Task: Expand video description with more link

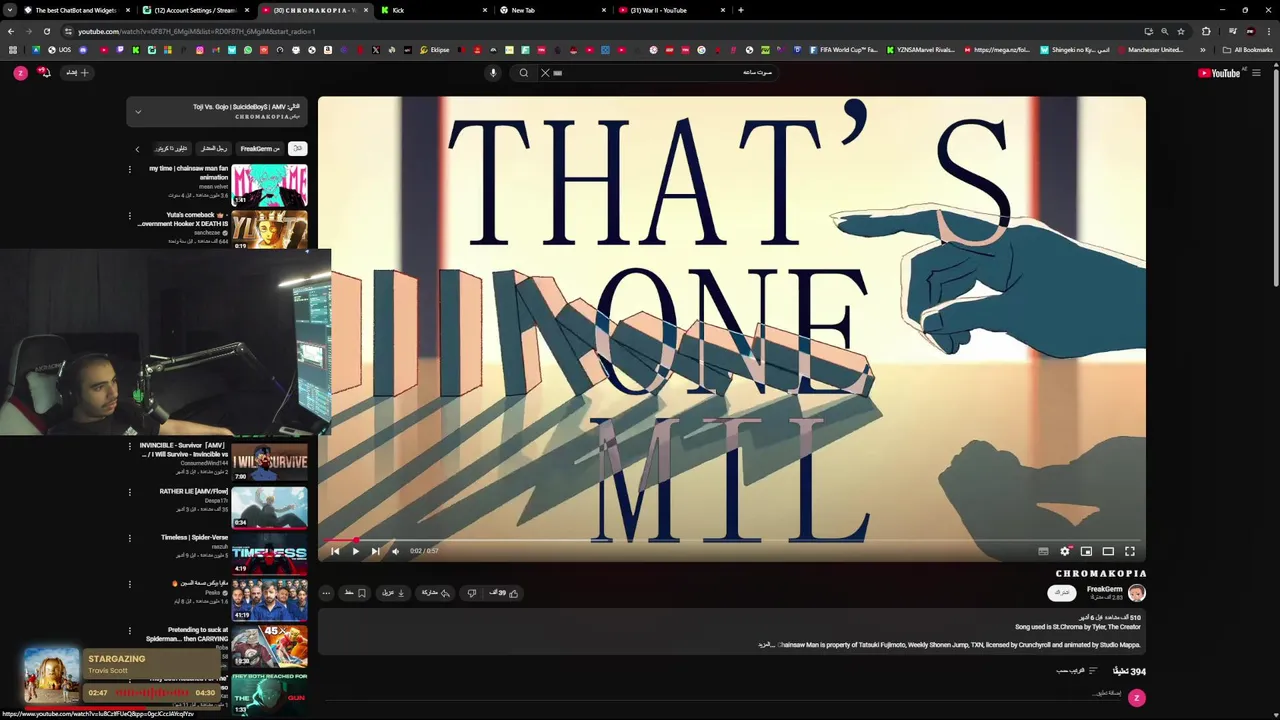Action: point(767,645)
